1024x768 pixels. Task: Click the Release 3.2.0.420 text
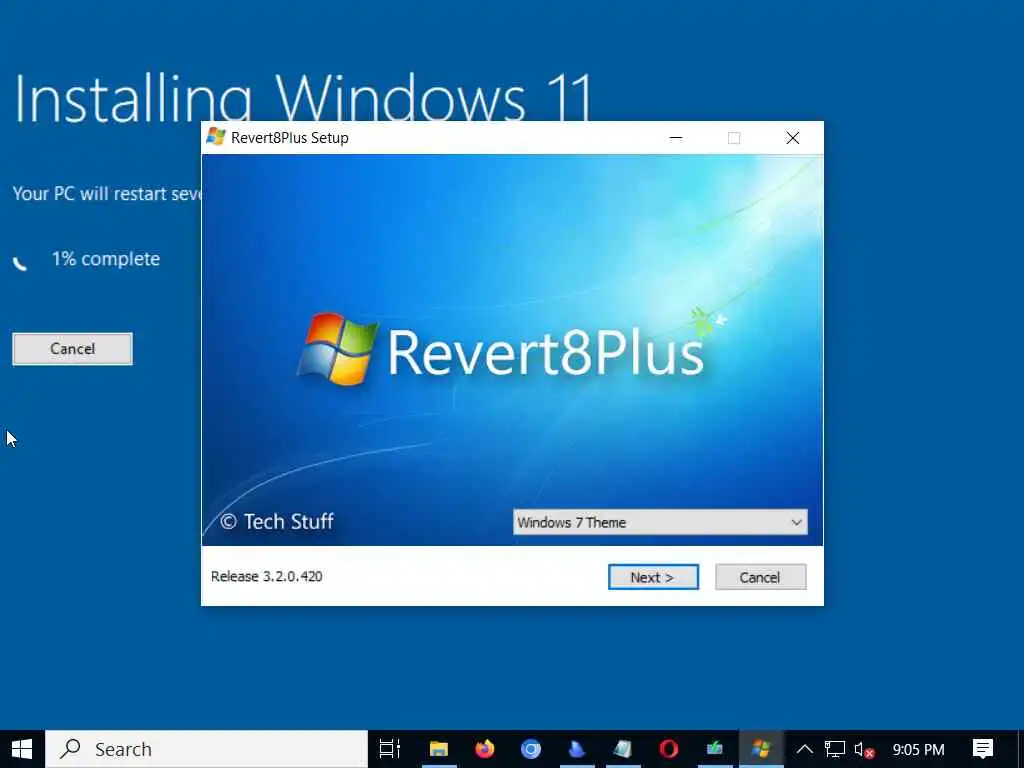click(266, 576)
